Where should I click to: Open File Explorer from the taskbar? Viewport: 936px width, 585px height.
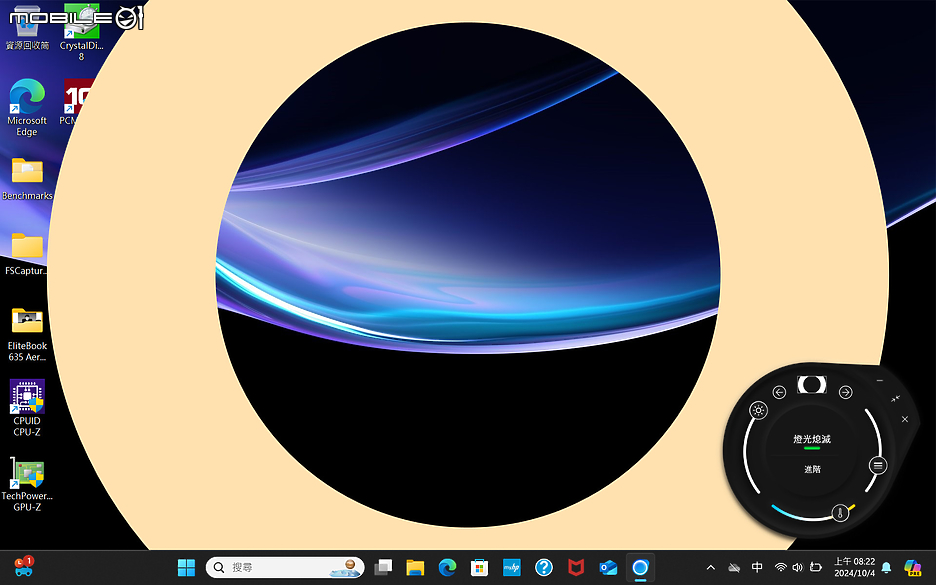415,567
